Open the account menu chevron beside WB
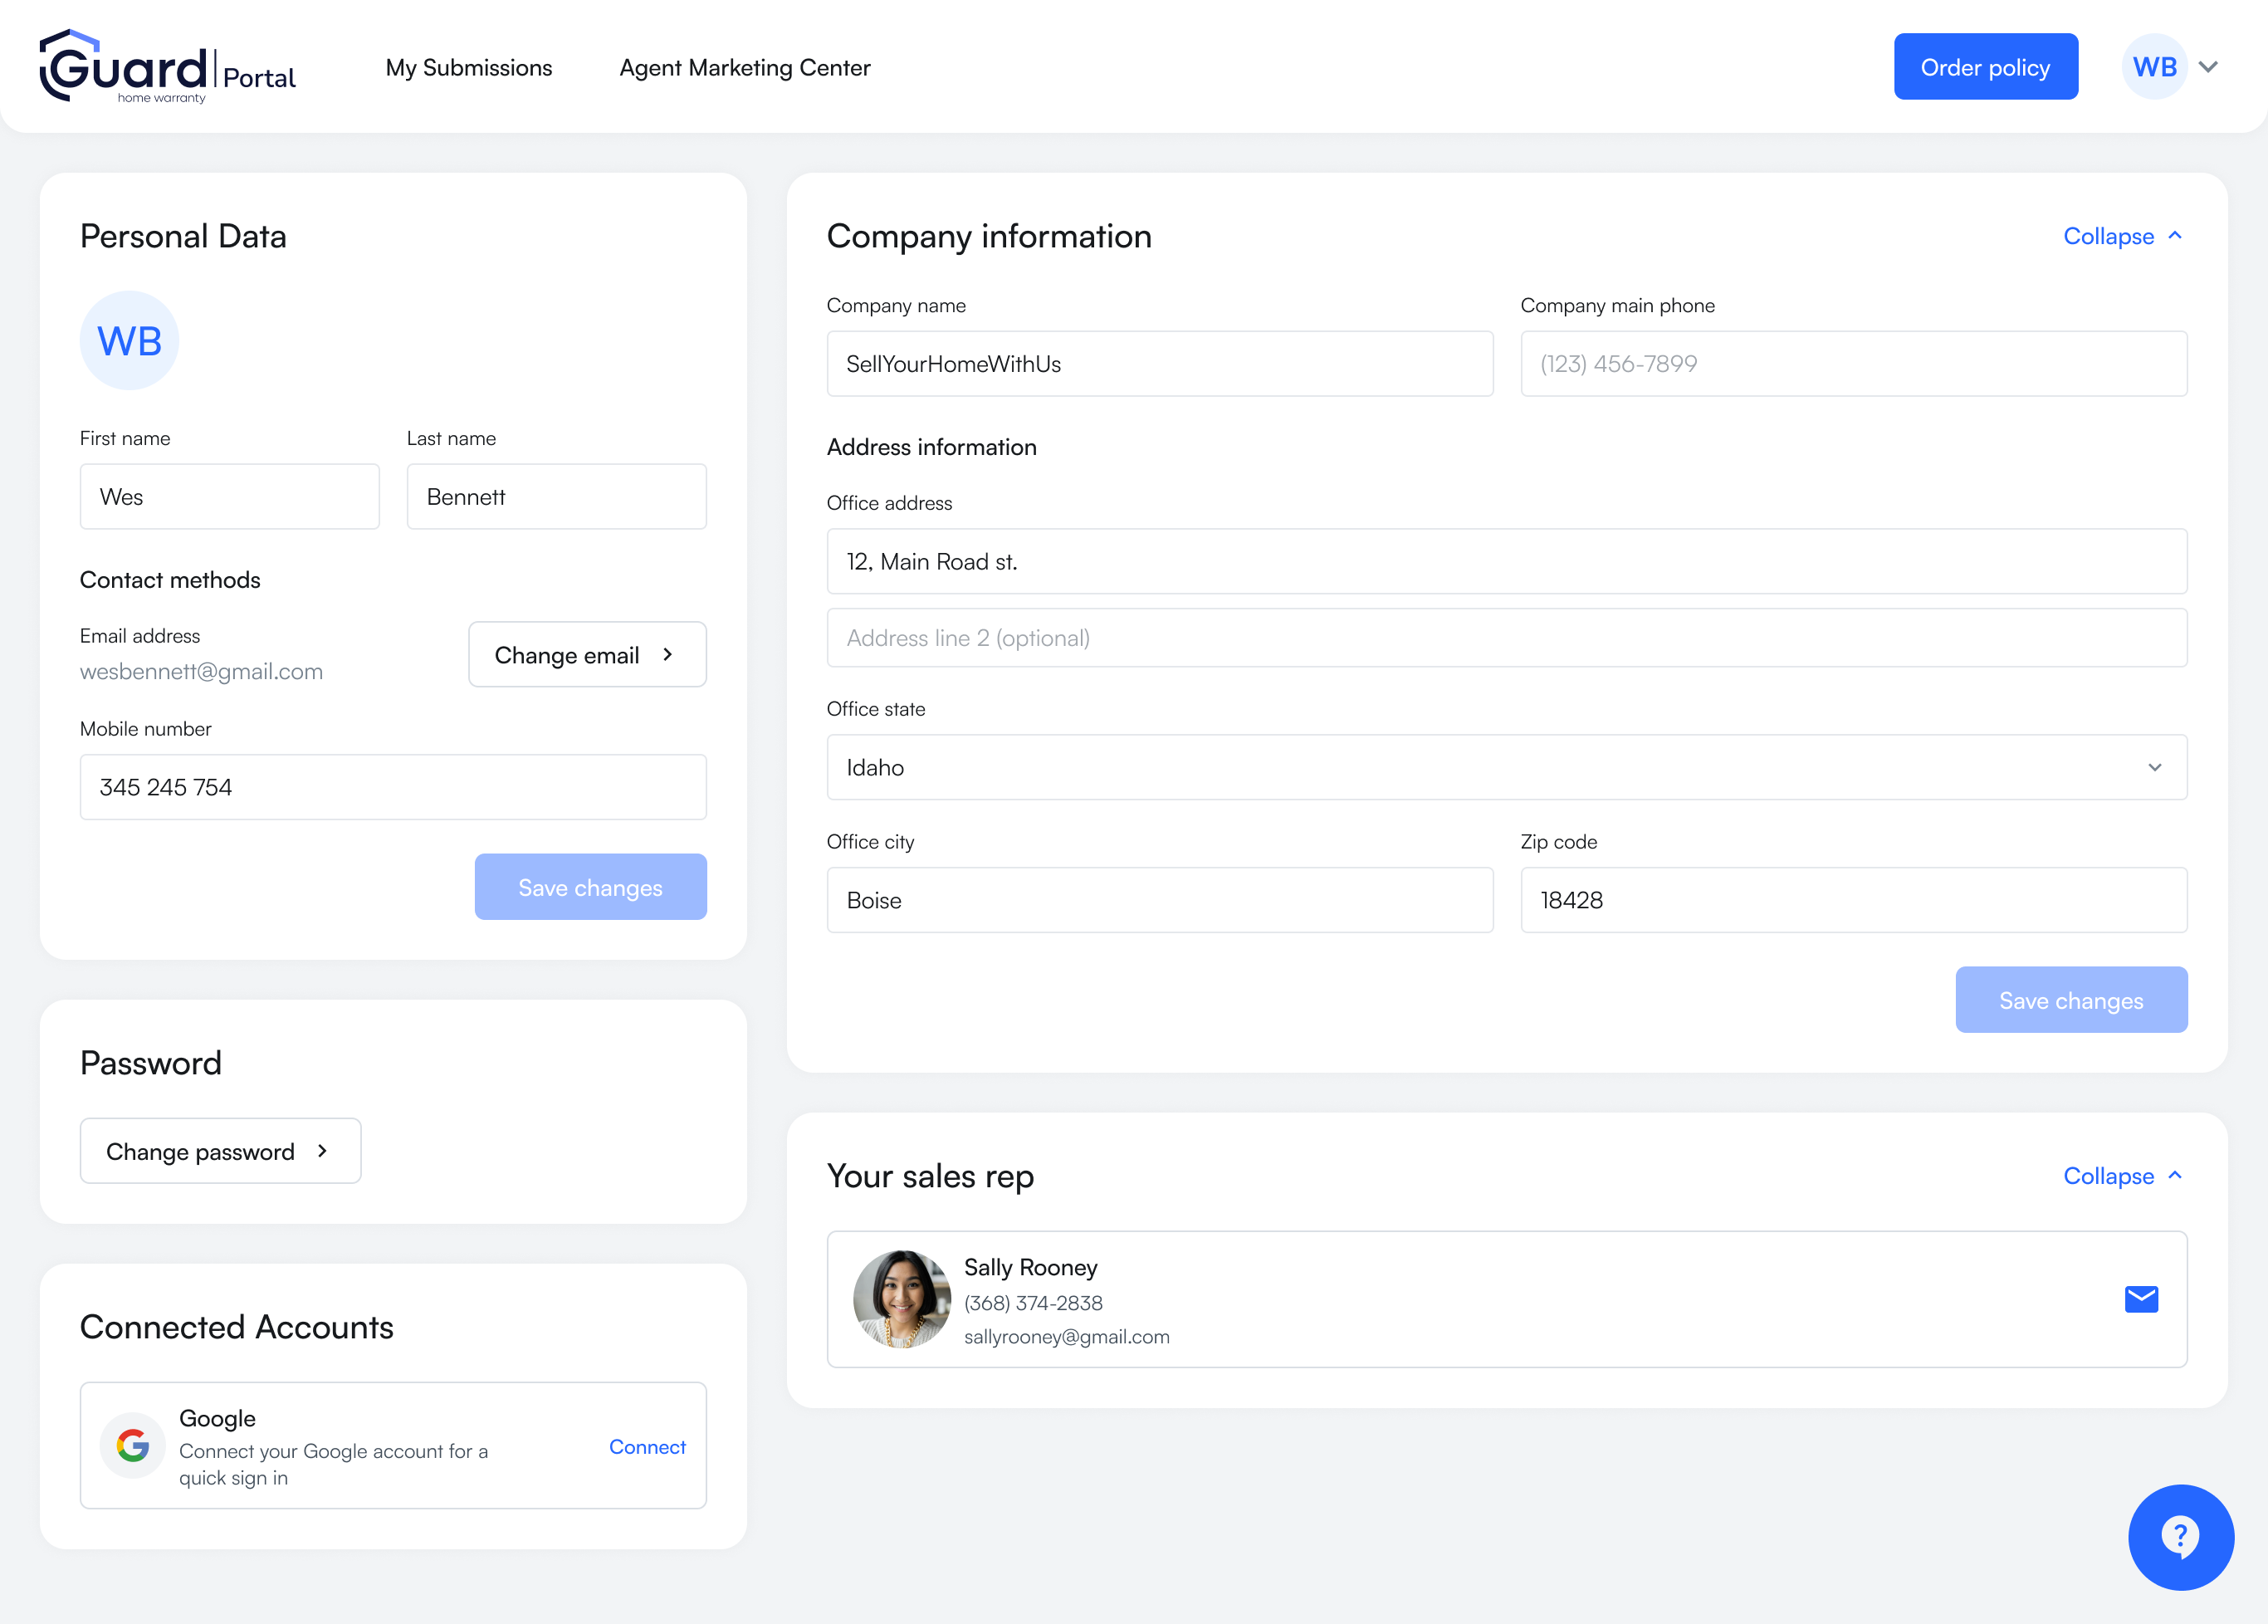Image resolution: width=2268 pixels, height=1624 pixels. pos(2209,67)
